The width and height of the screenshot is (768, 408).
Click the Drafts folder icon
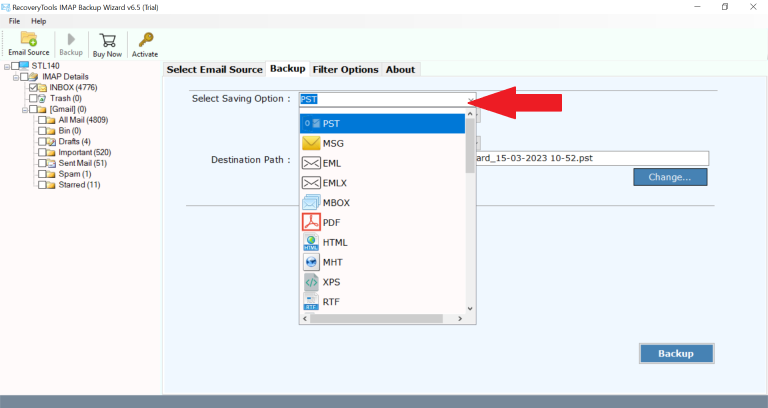(x=51, y=142)
